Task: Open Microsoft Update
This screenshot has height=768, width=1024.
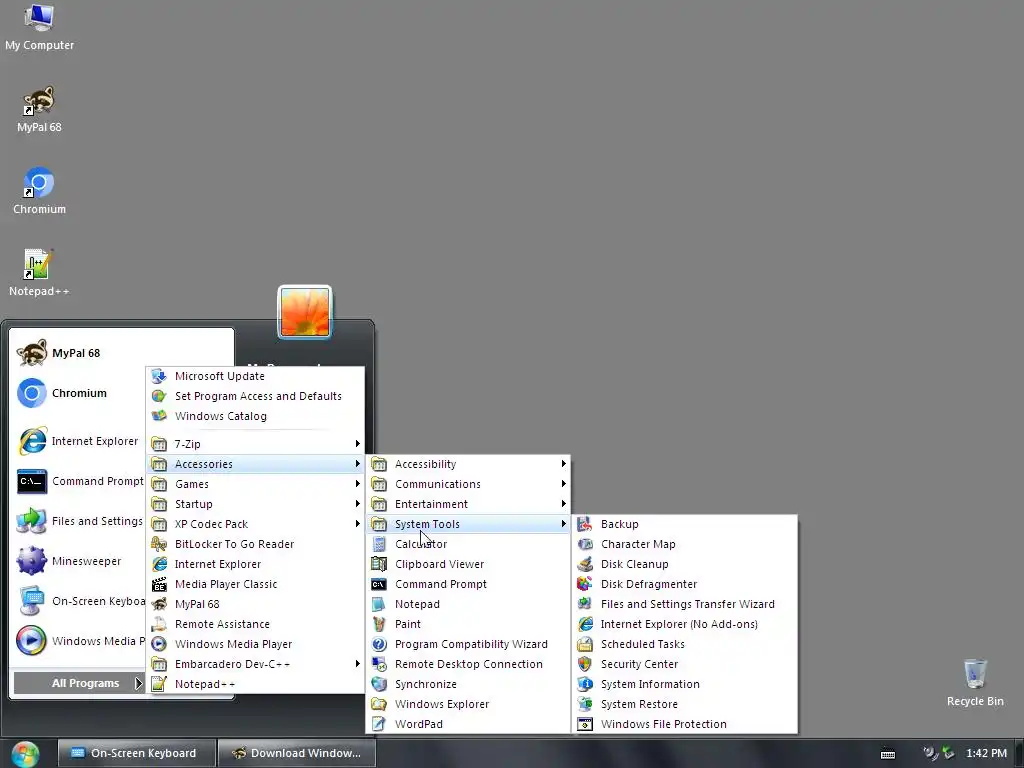Action: point(255,376)
